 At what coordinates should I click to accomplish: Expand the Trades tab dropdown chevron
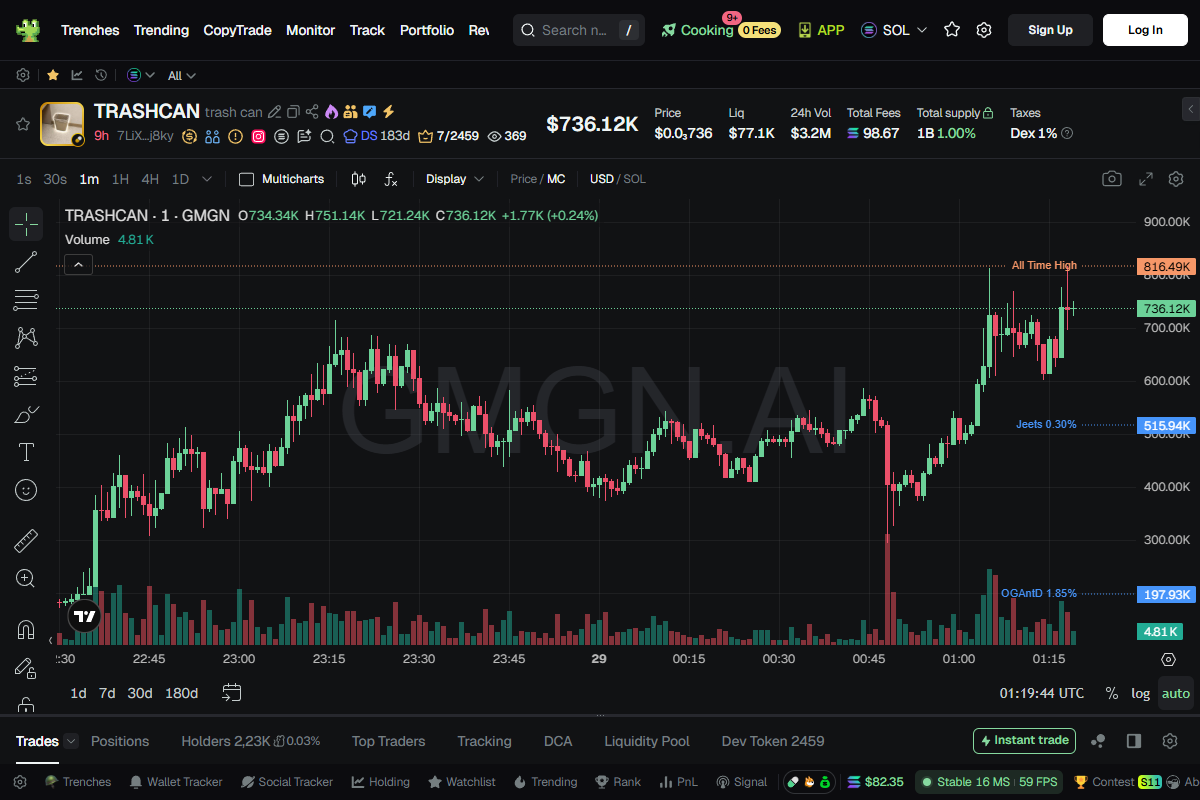(71, 741)
